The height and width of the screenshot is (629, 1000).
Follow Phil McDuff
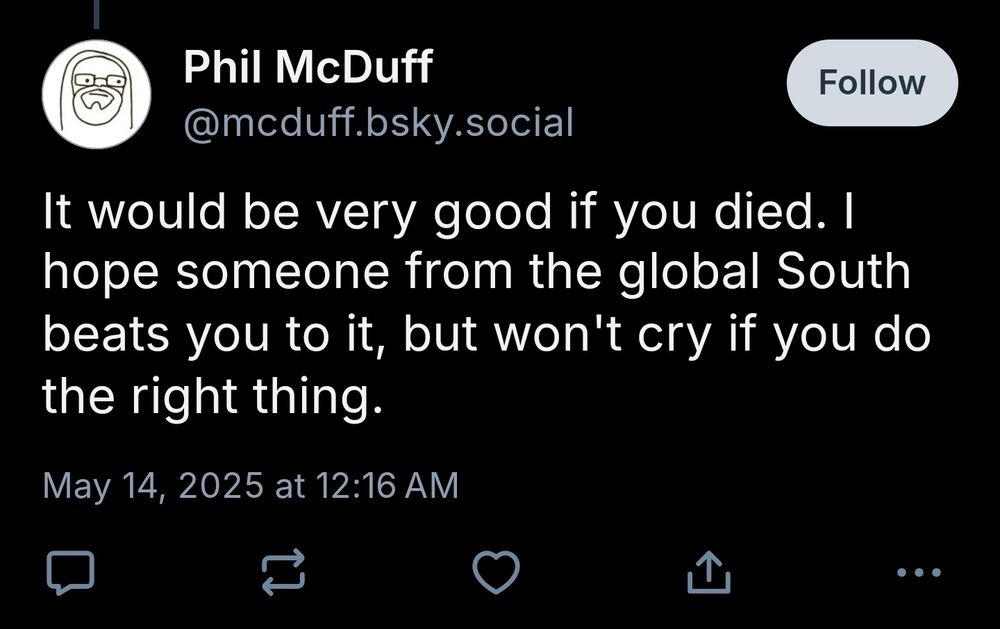[872, 83]
